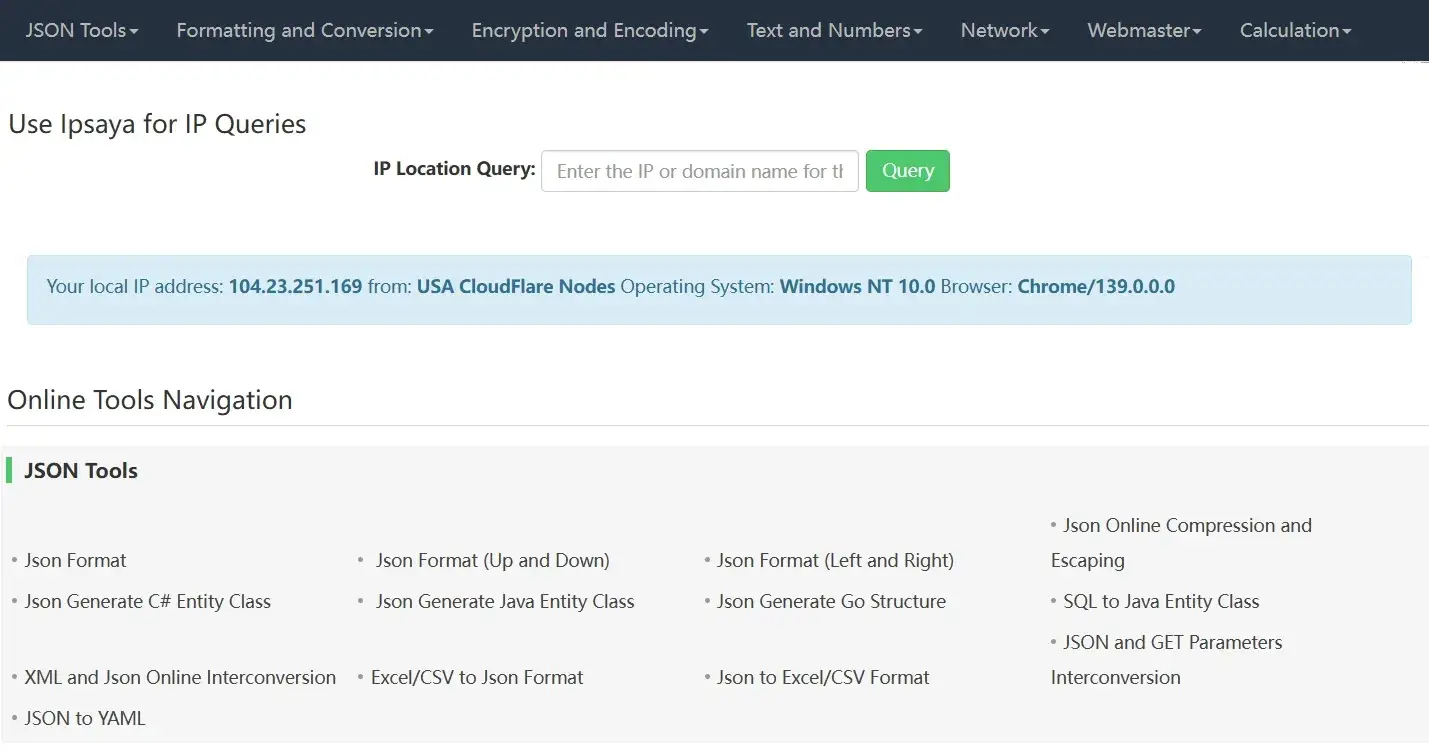Image resolution: width=1429 pixels, height=750 pixels.
Task: Open the JSON Tools dropdown menu
Action: tap(80, 30)
